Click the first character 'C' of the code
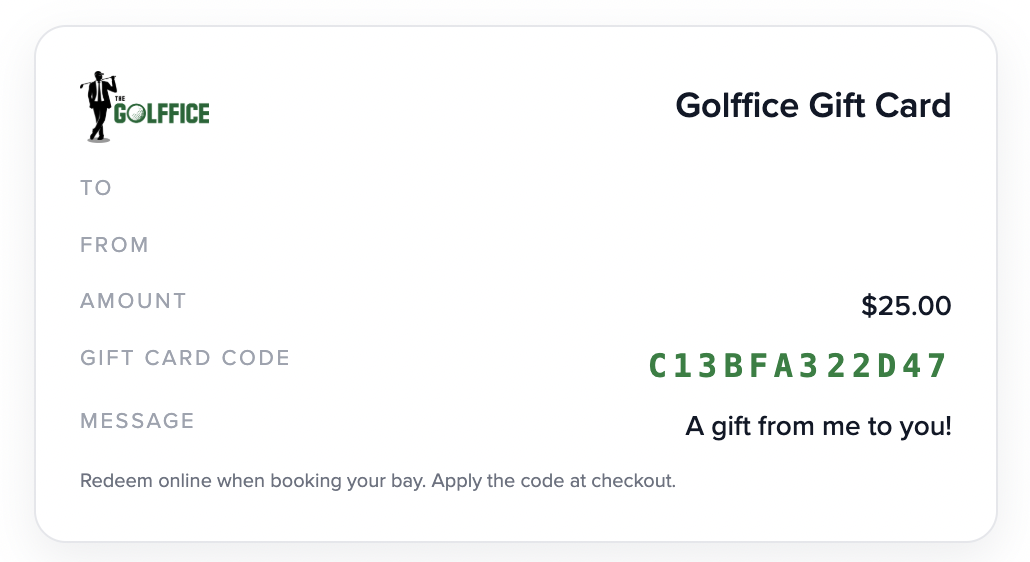1030x562 pixels. [659, 366]
